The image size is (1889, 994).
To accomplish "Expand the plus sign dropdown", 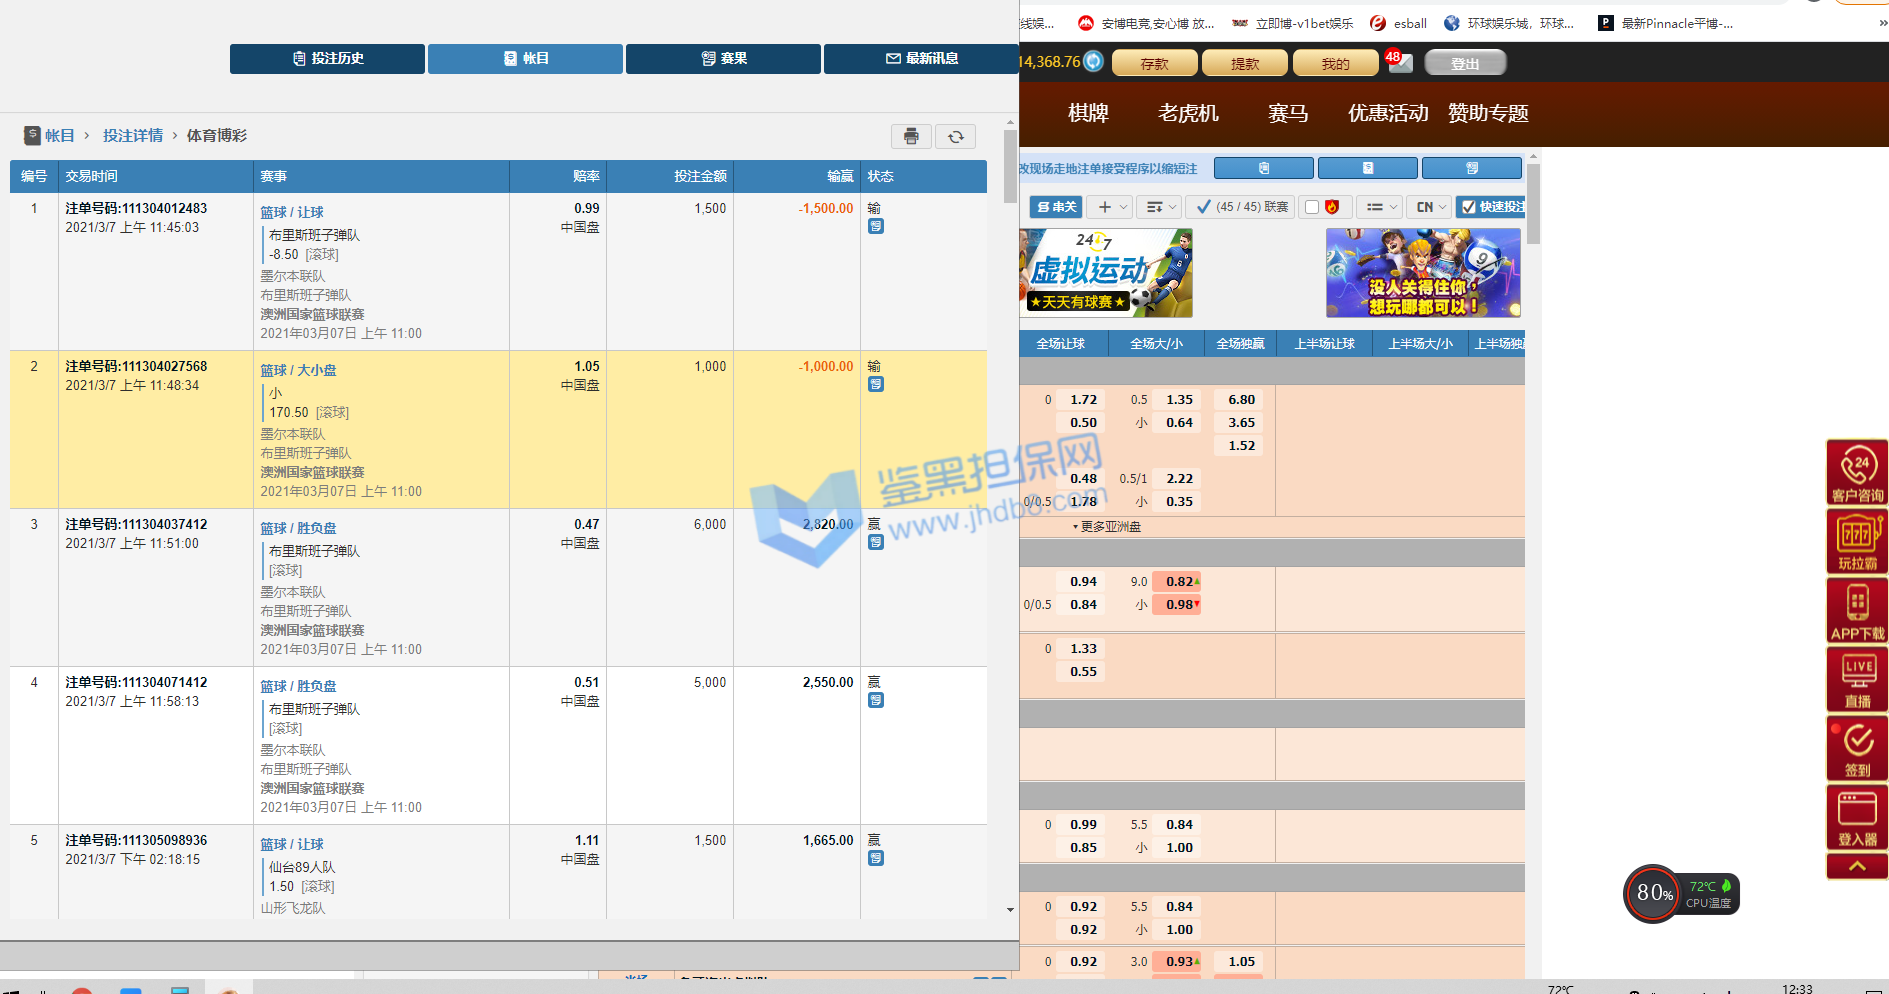I will click(1111, 207).
